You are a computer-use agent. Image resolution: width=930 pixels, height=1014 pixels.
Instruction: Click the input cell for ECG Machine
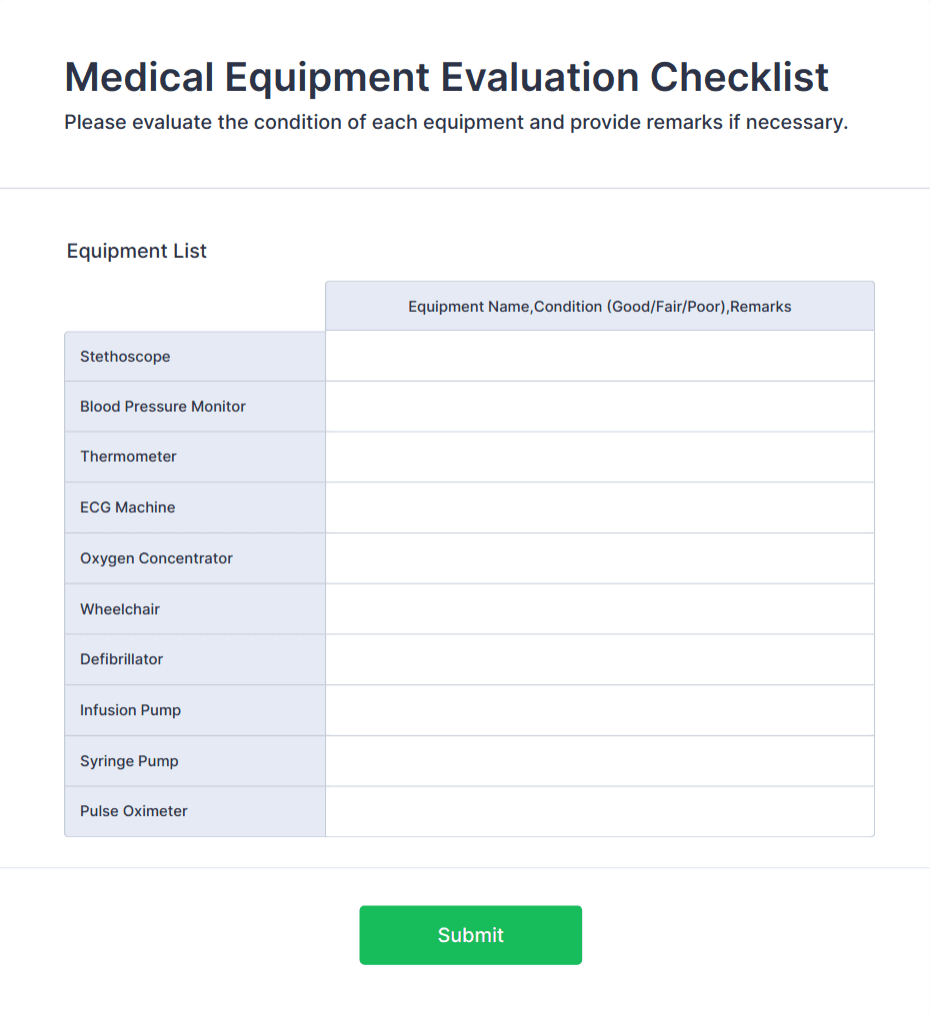tap(599, 507)
